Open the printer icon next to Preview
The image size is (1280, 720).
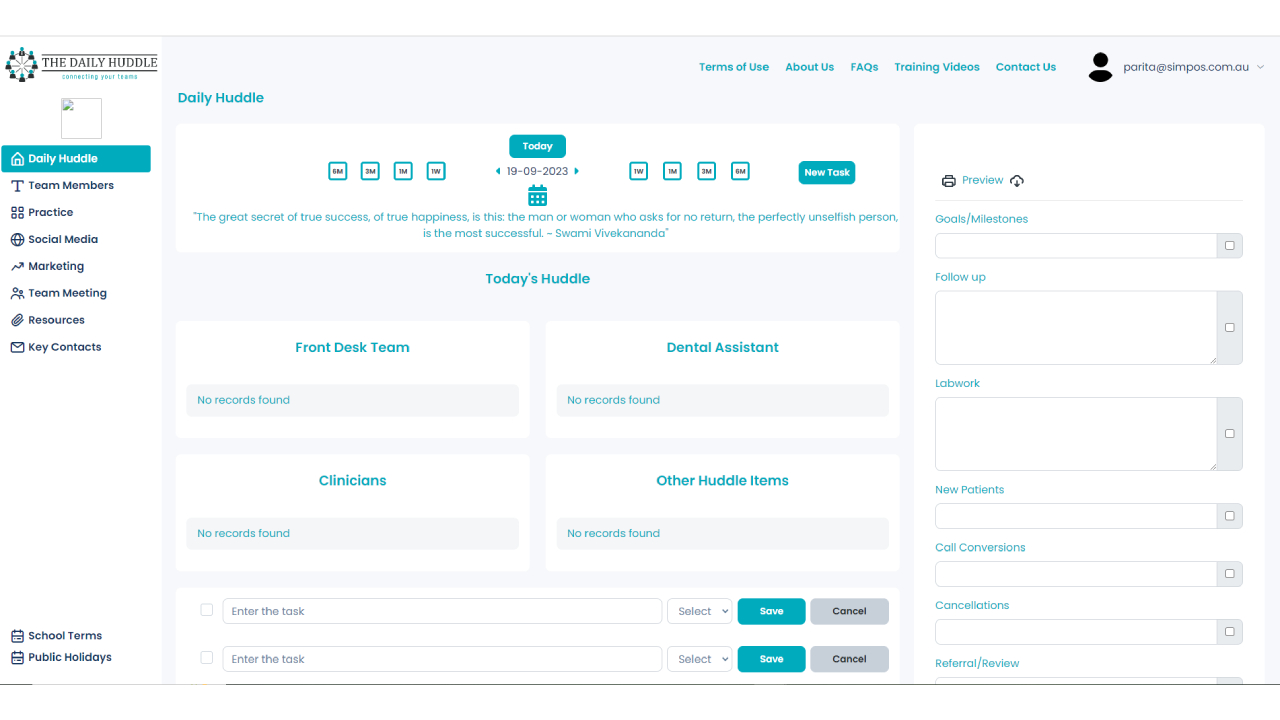[x=948, y=180]
